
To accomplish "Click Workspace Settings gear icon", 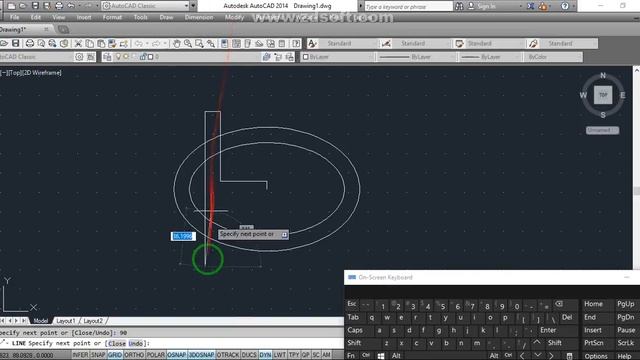I will coord(79,57).
